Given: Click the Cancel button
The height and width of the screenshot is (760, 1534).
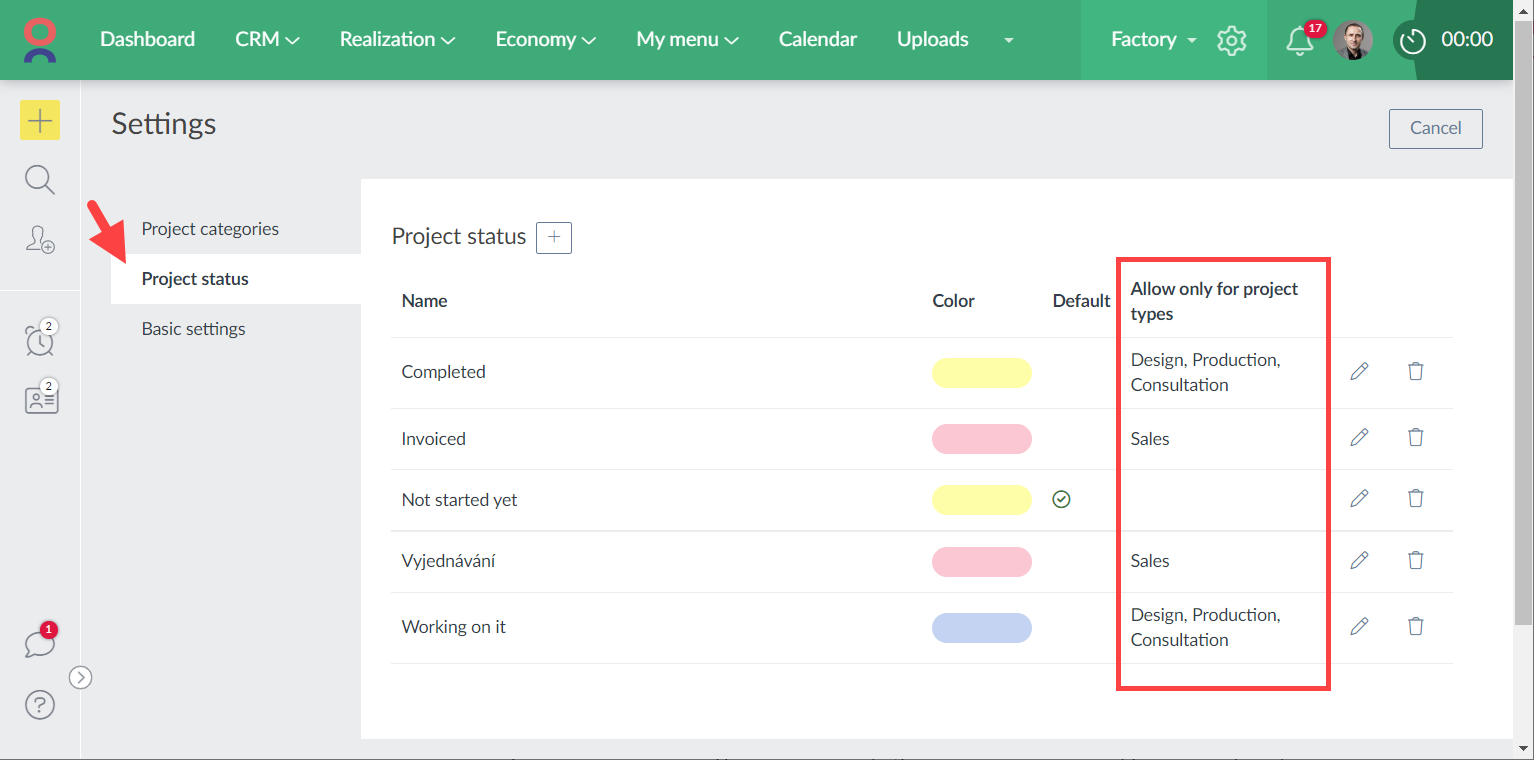Looking at the screenshot, I should coord(1435,128).
